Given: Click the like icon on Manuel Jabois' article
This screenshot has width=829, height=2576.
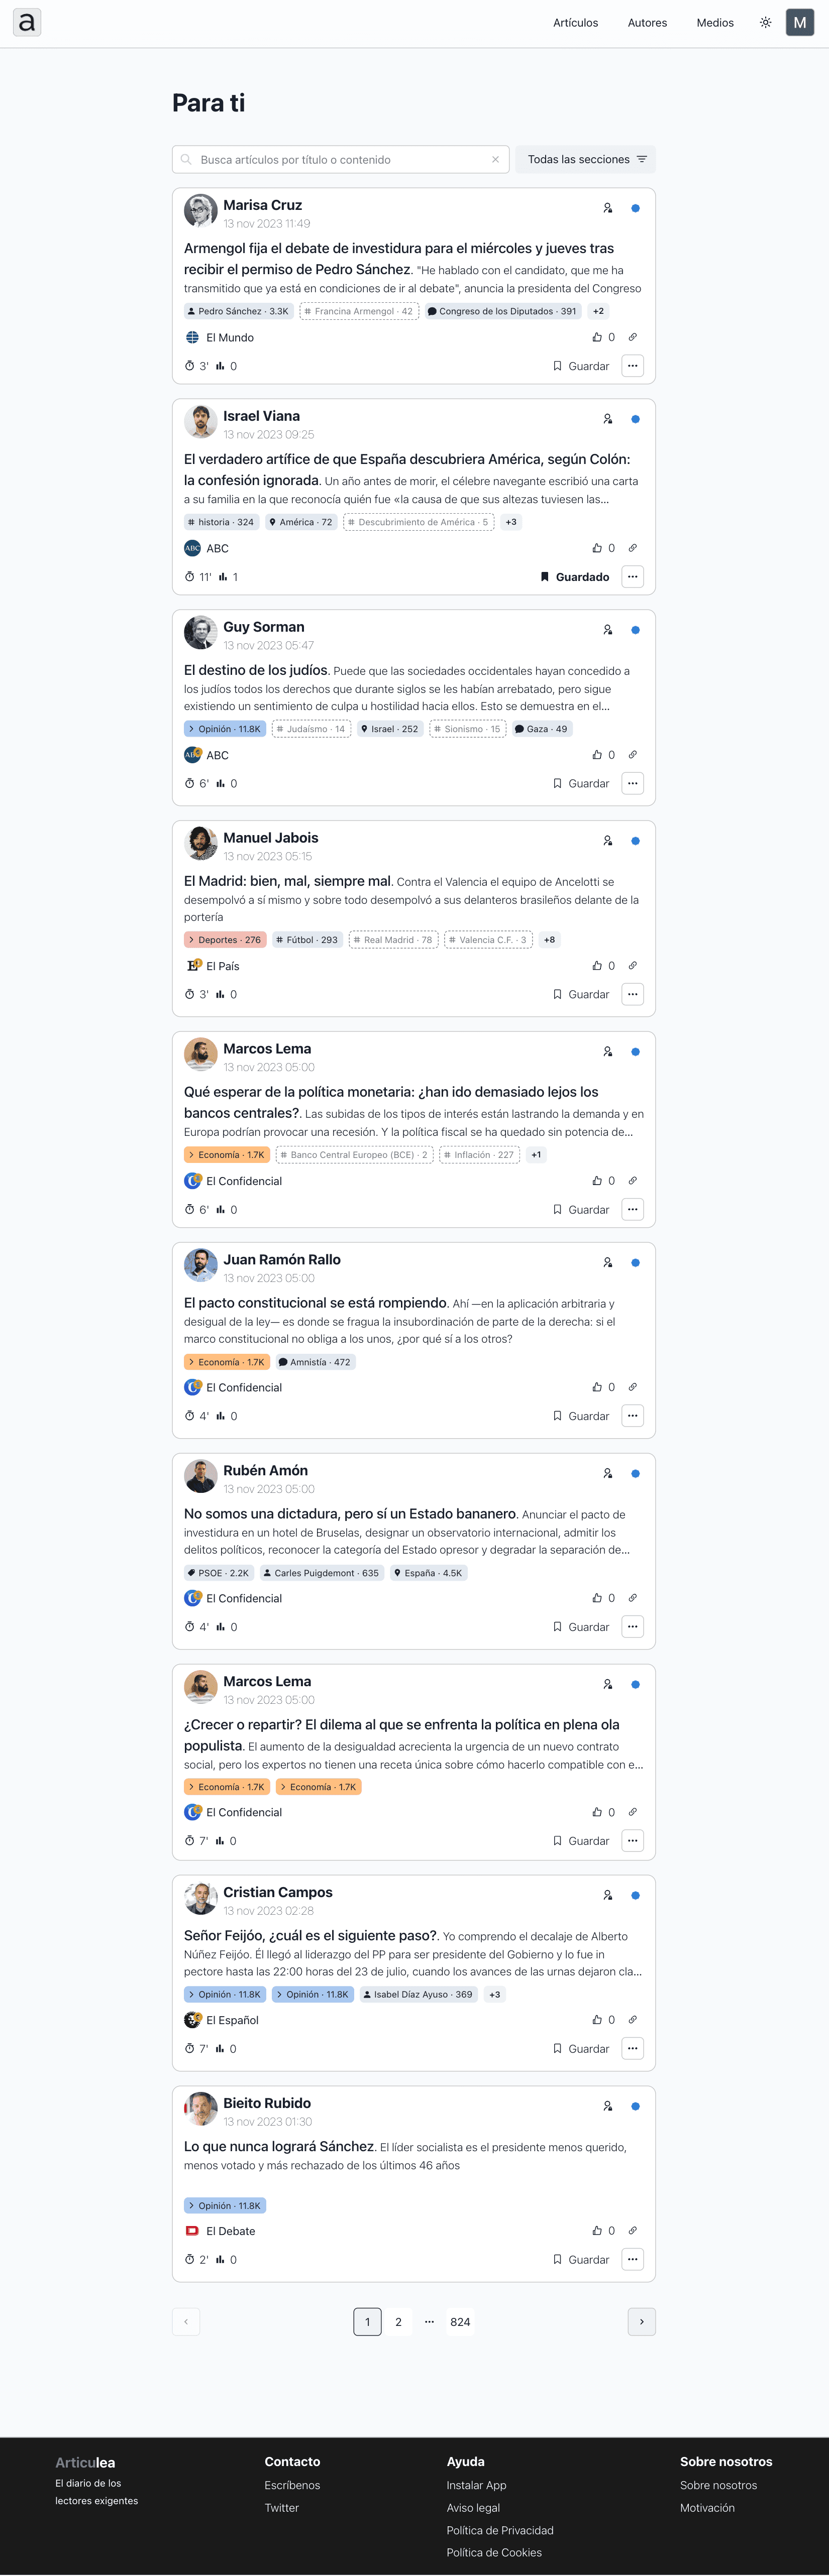Looking at the screenshot, I should tap(598, 966).
